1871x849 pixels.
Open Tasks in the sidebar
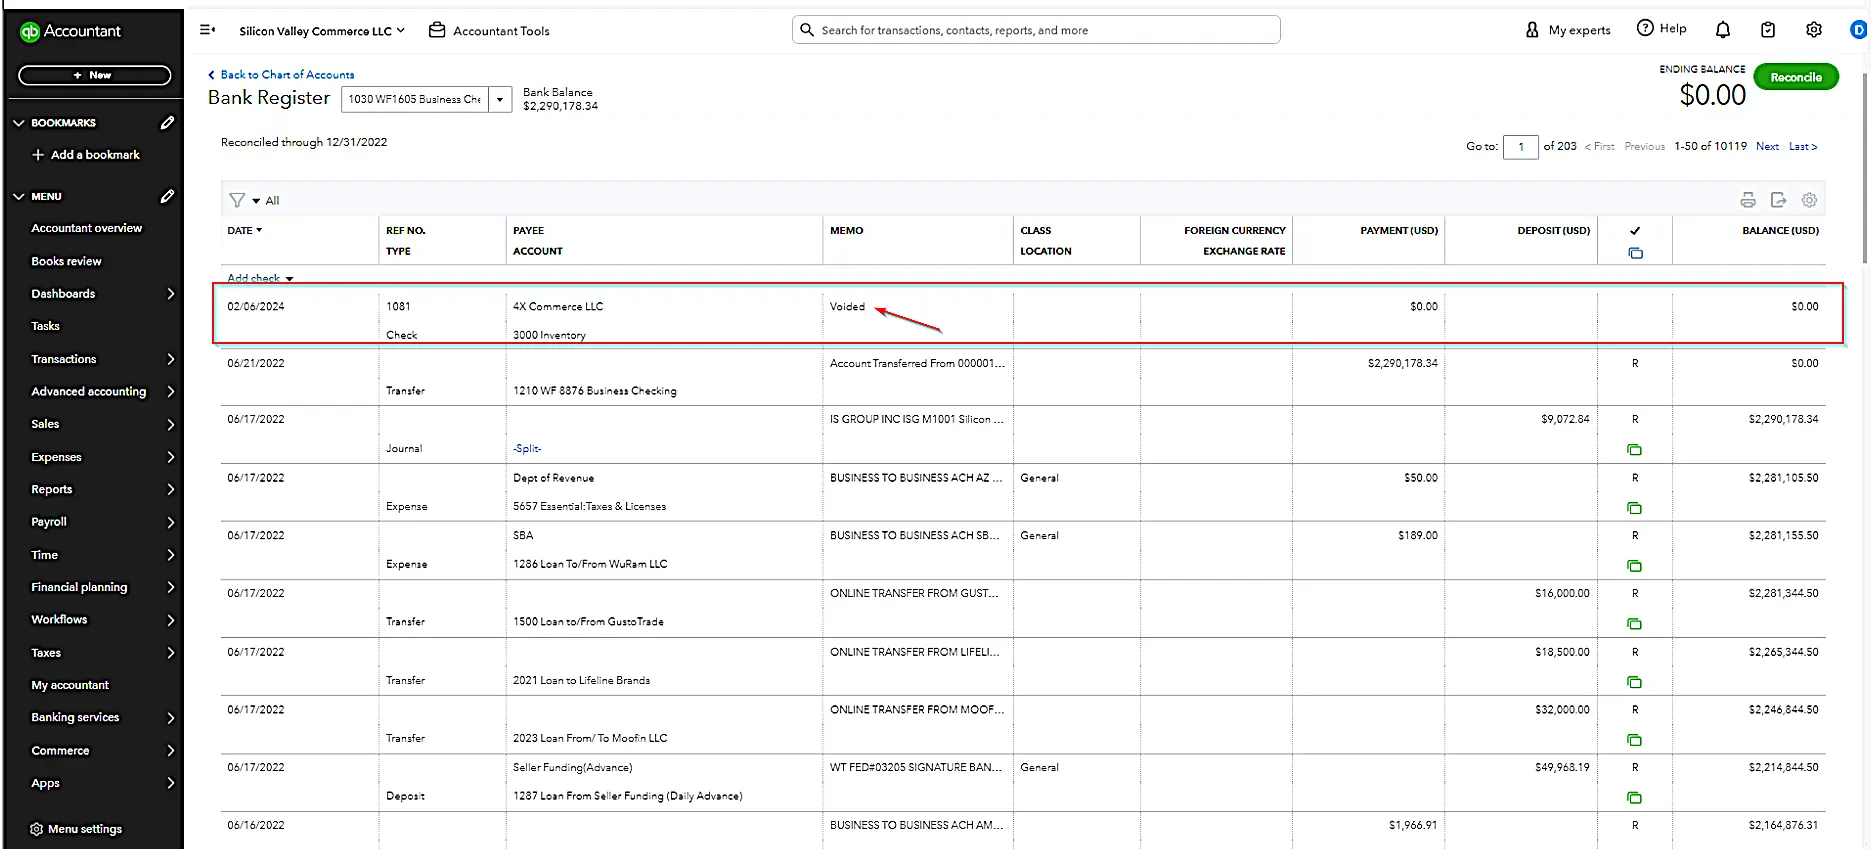[x=45, y=326]
